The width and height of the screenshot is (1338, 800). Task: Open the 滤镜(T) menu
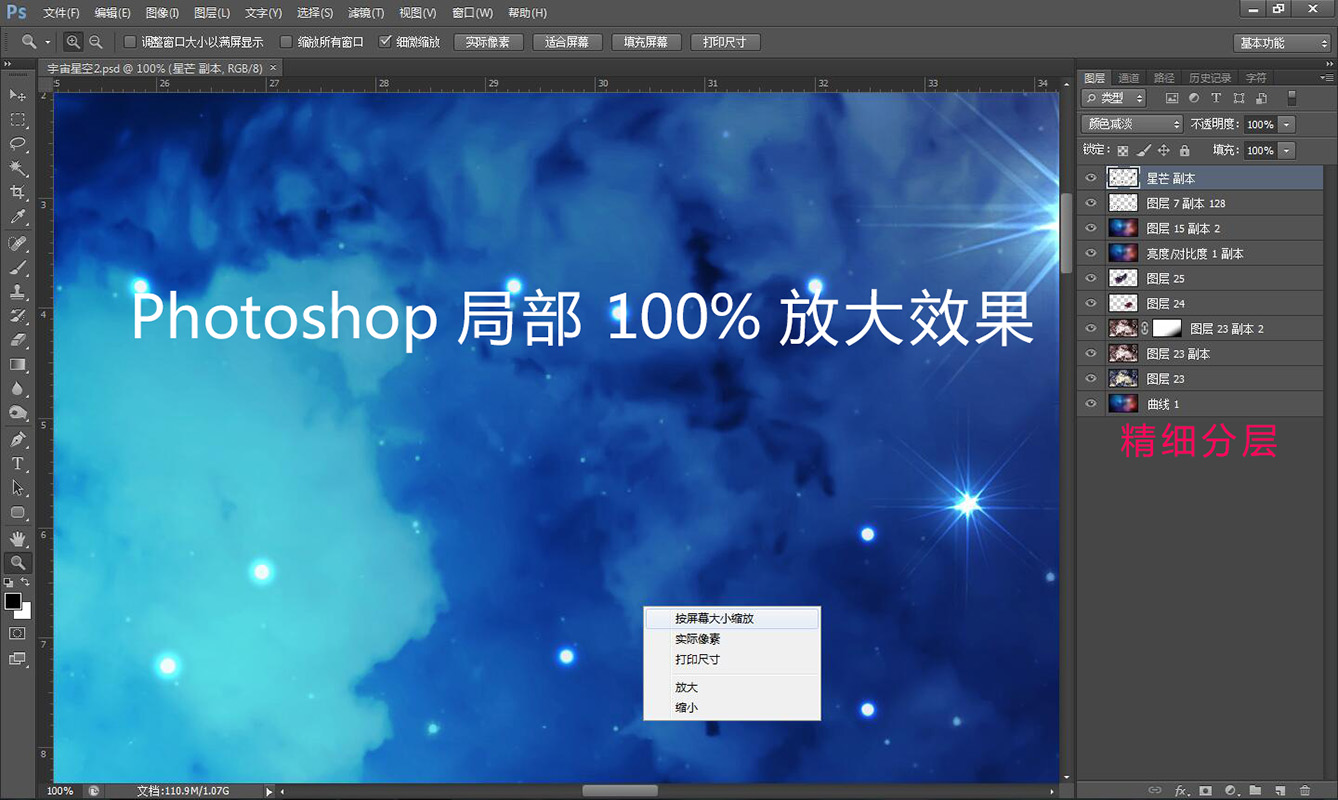[366, 13]
